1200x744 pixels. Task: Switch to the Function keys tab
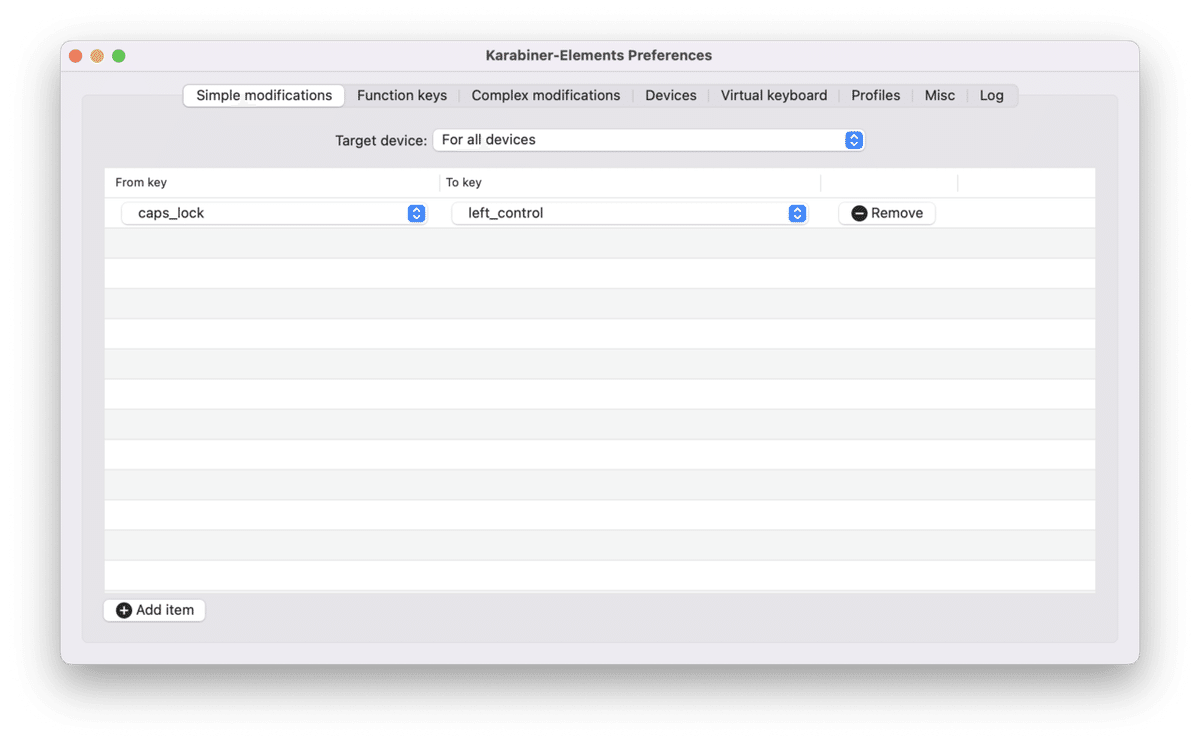pyautogui.click(x=402, y=95)
